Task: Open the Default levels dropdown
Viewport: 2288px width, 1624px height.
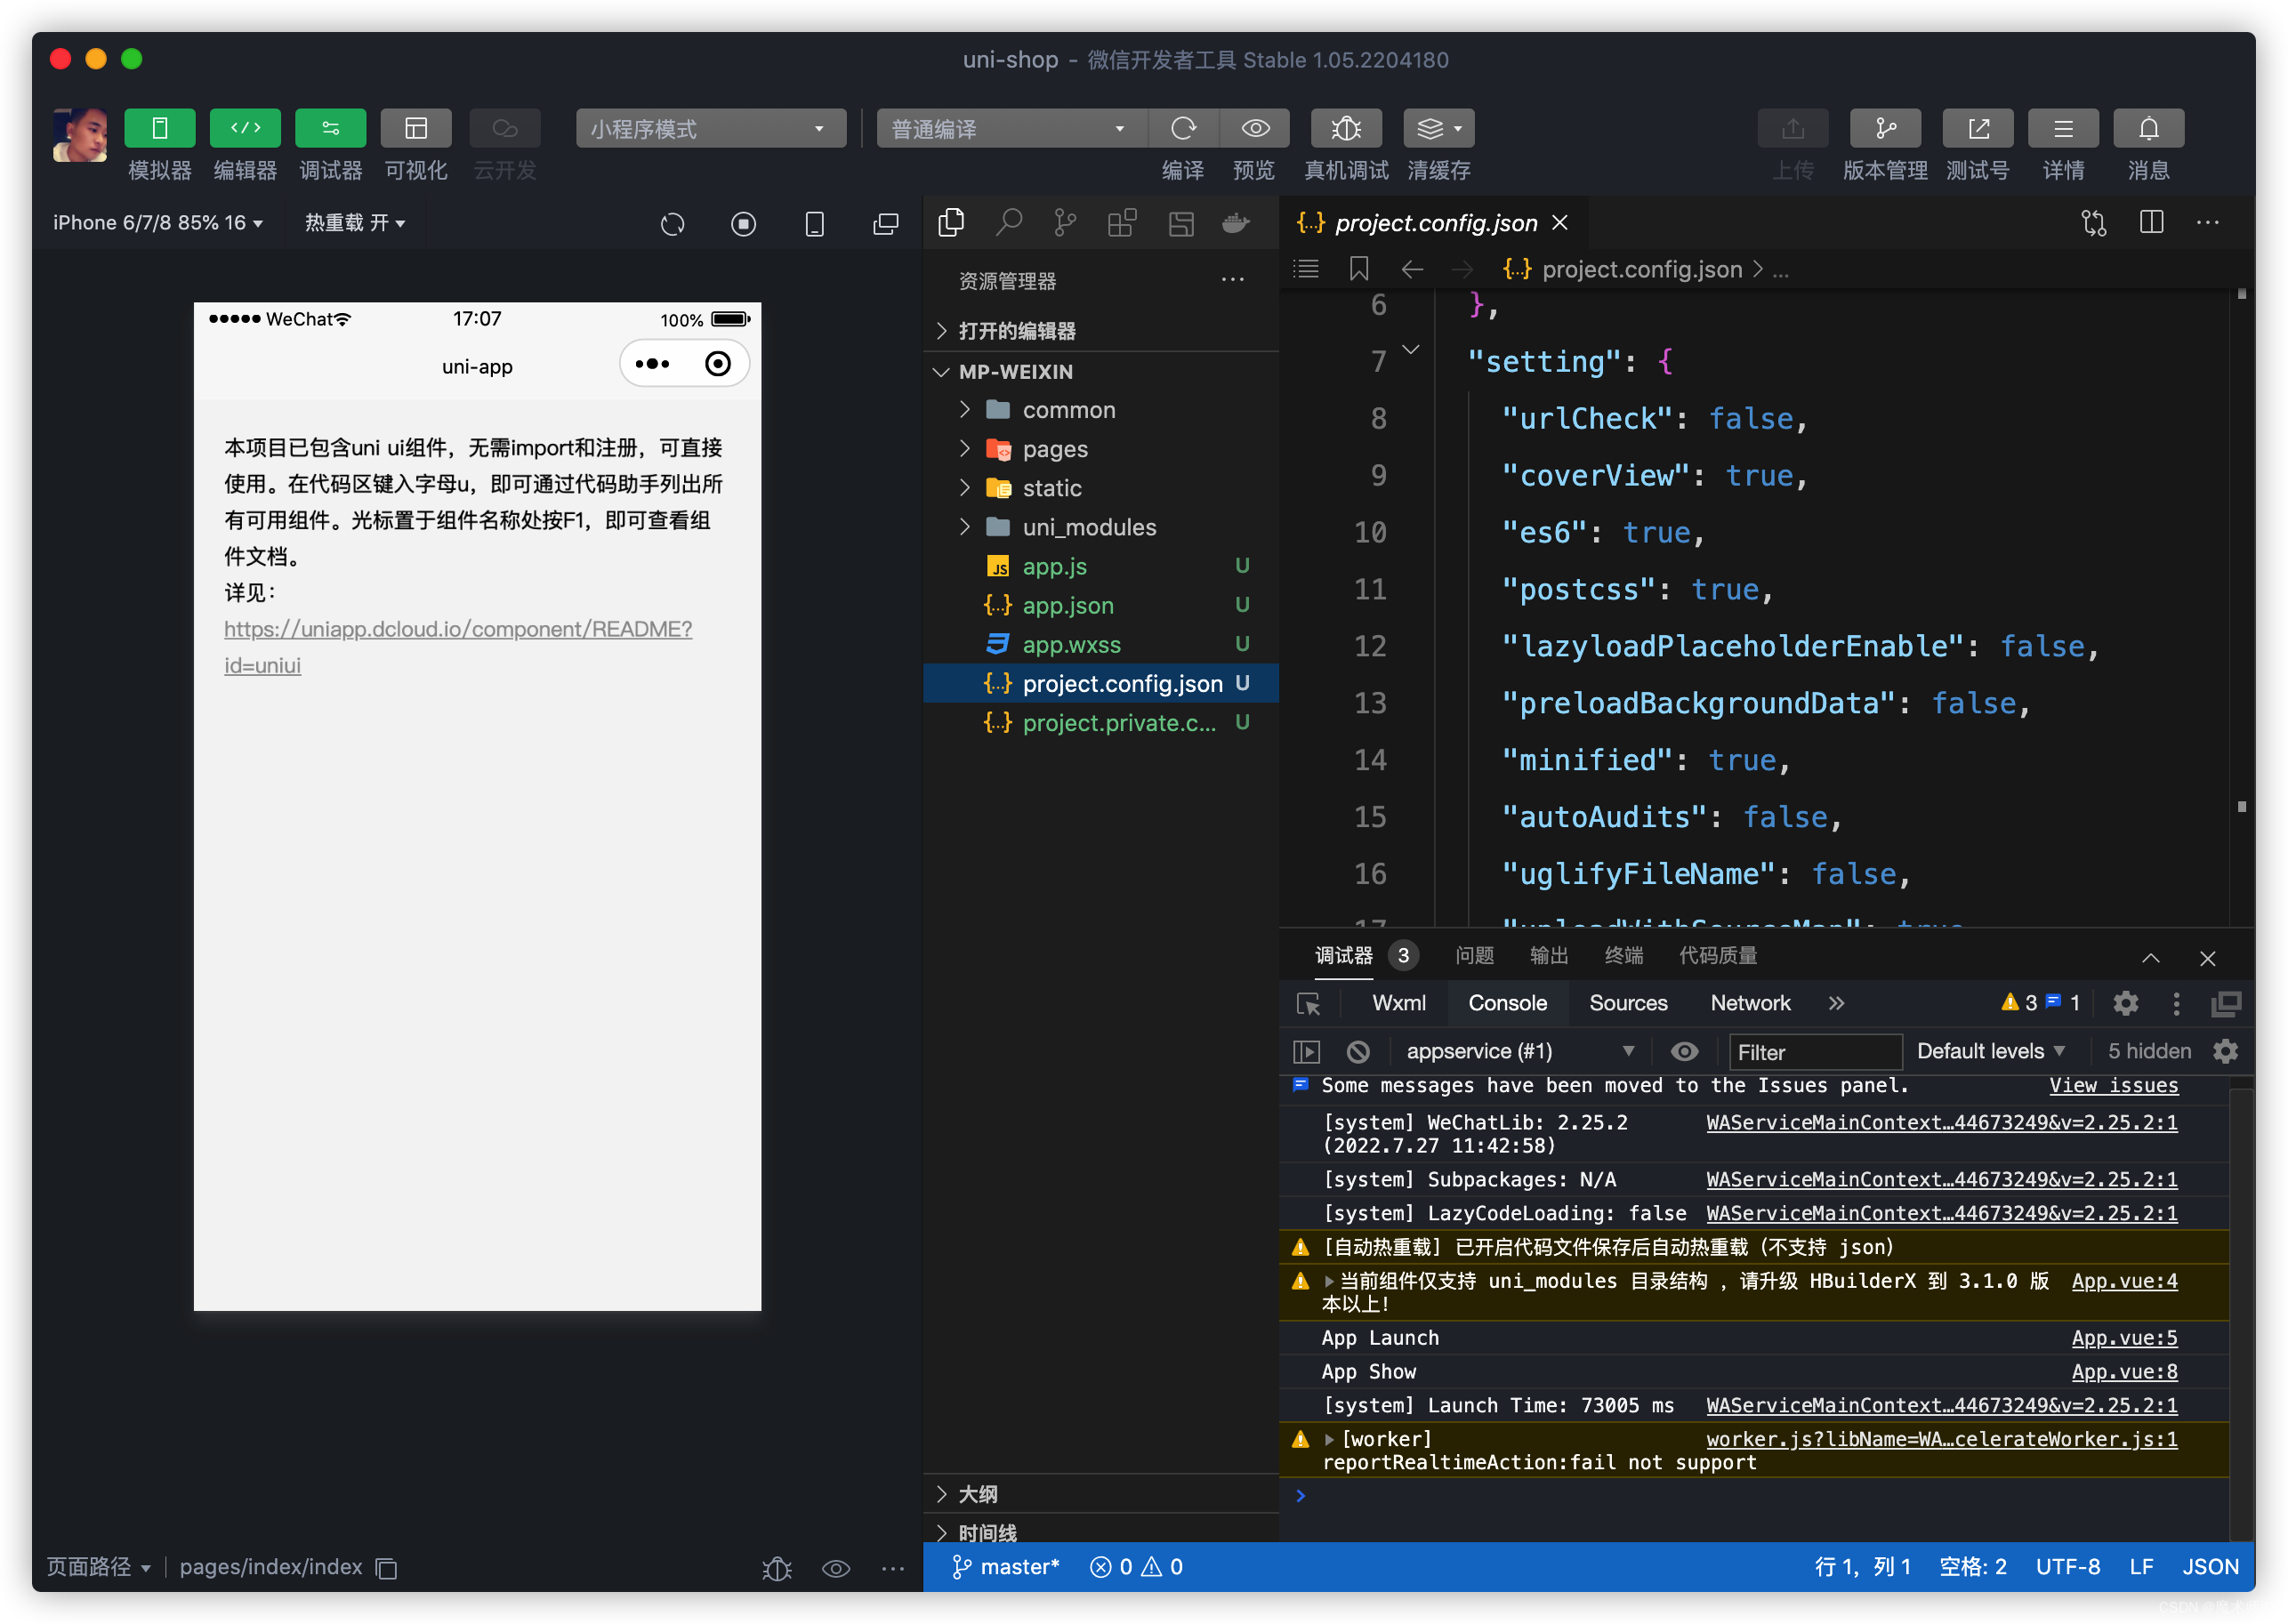Action: tap(1989, 1051)
